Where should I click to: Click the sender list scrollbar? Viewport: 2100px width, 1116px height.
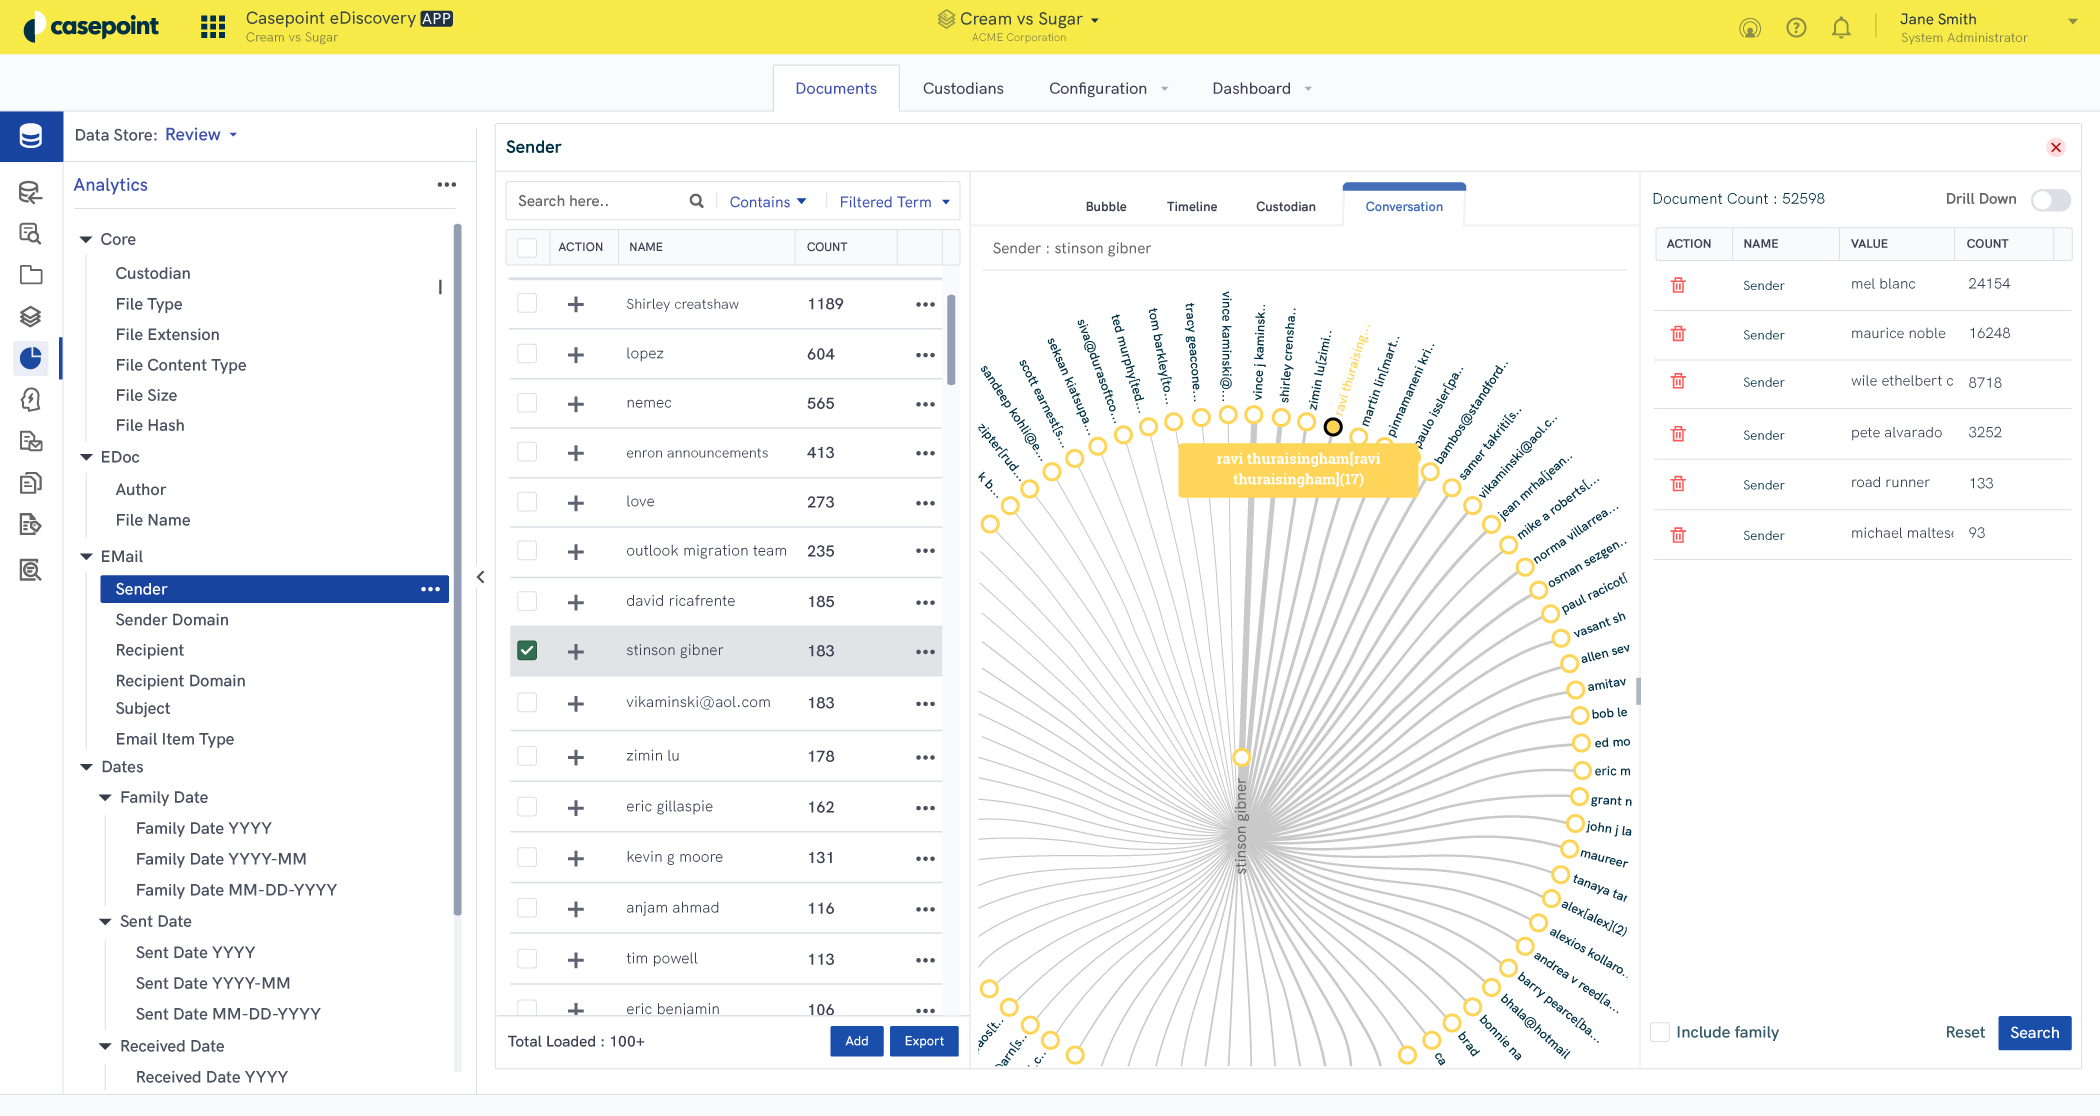tap(950, 340)
